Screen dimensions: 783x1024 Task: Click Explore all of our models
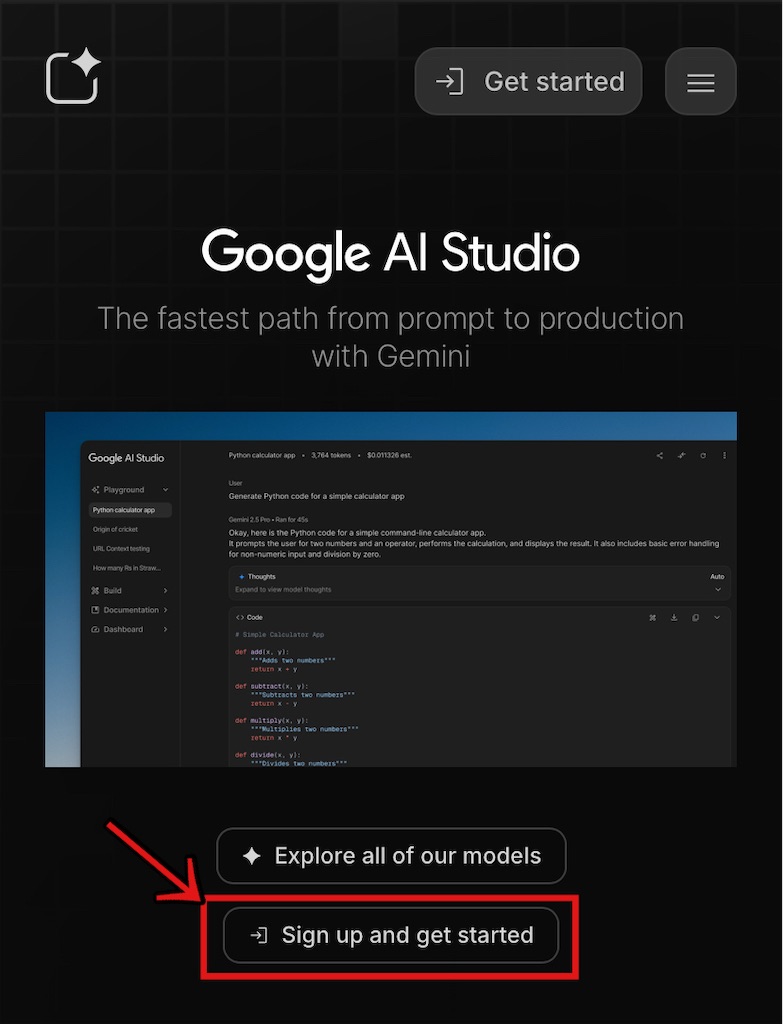(391, 856)
